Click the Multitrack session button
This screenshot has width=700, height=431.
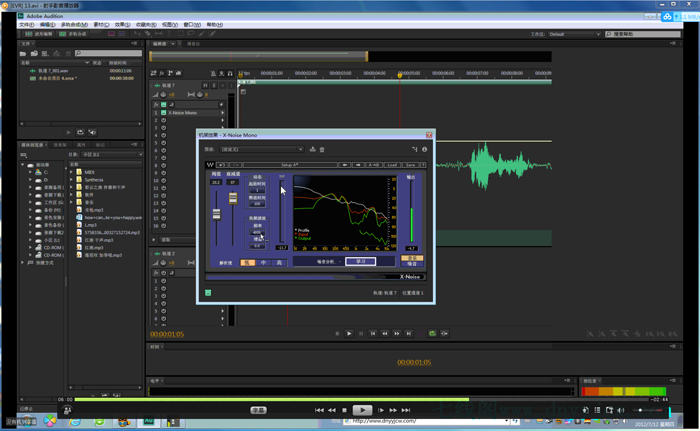[74, 34]
